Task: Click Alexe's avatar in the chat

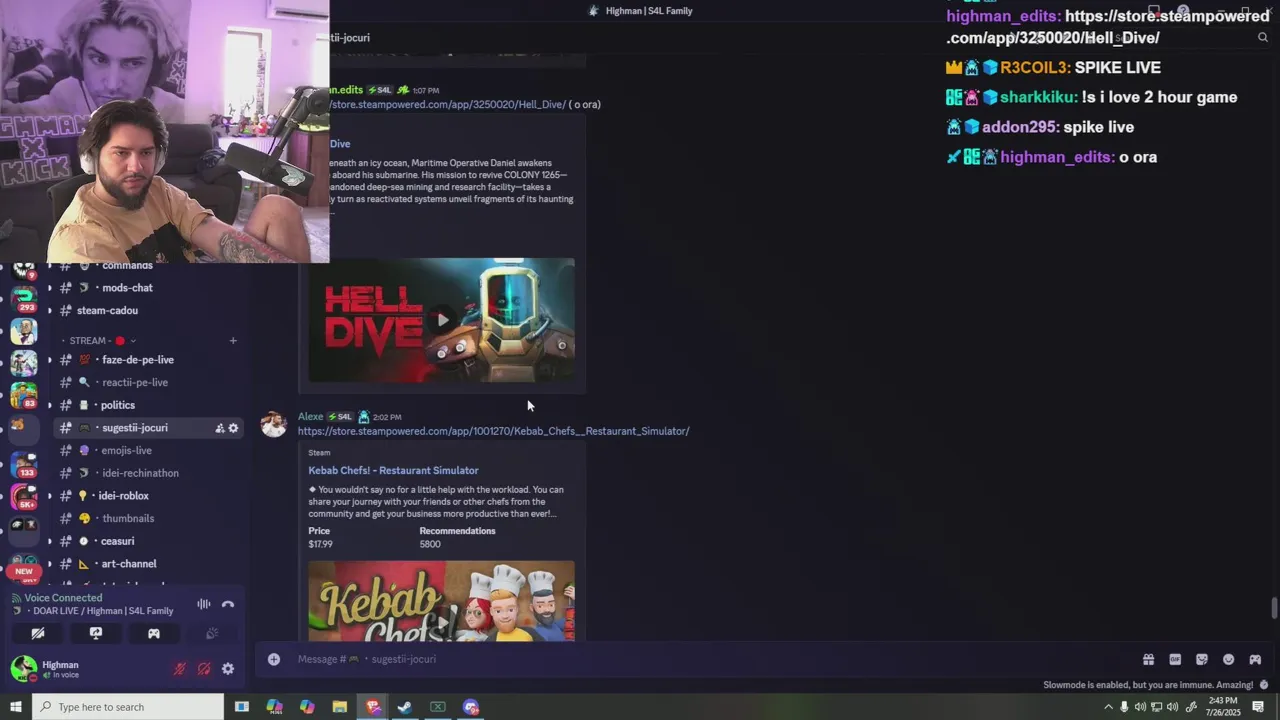Action: click(273, 424)
